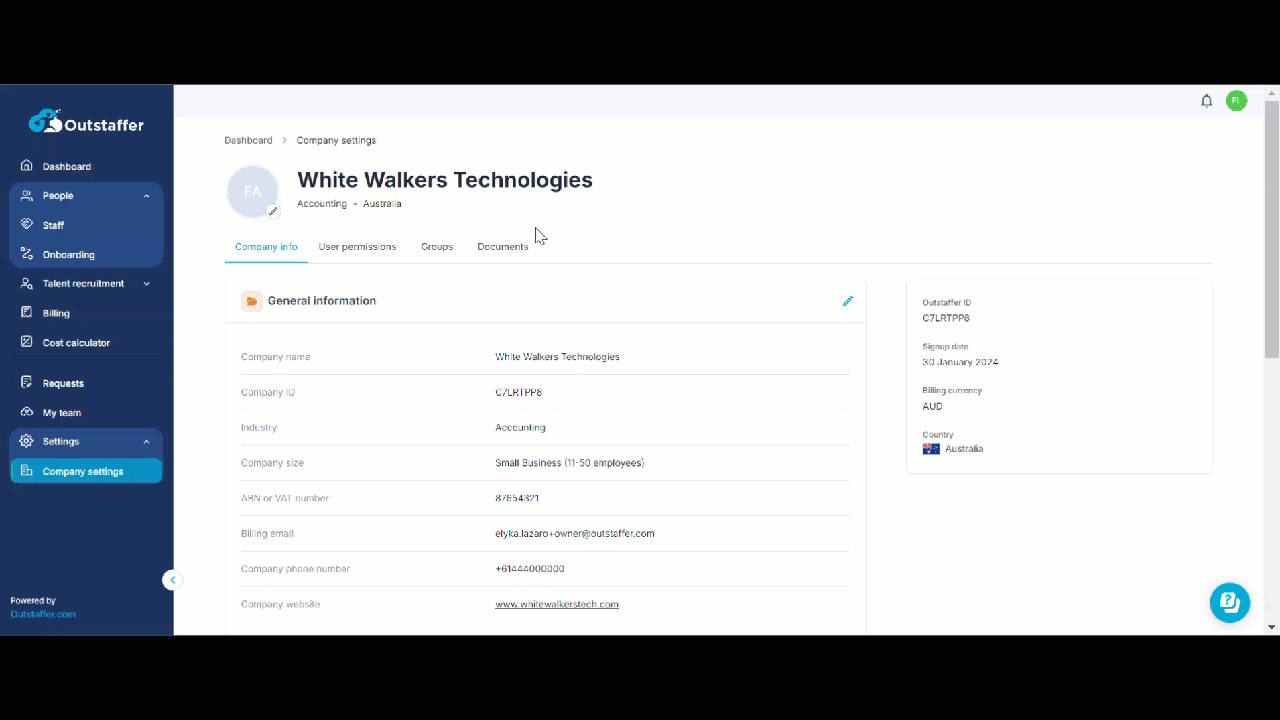Click the scrollbar up arrow
Viewport: 1280px width, 720px height.
pos(1272,92)
